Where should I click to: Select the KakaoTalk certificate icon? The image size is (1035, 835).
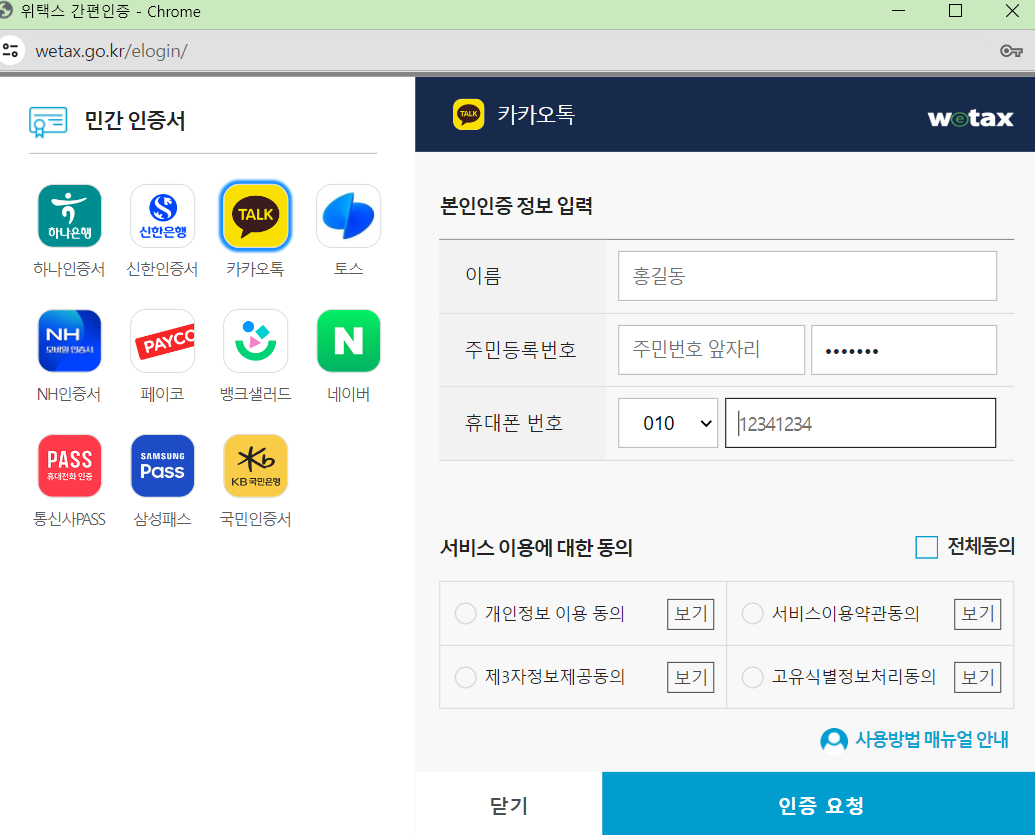(255, 215)
